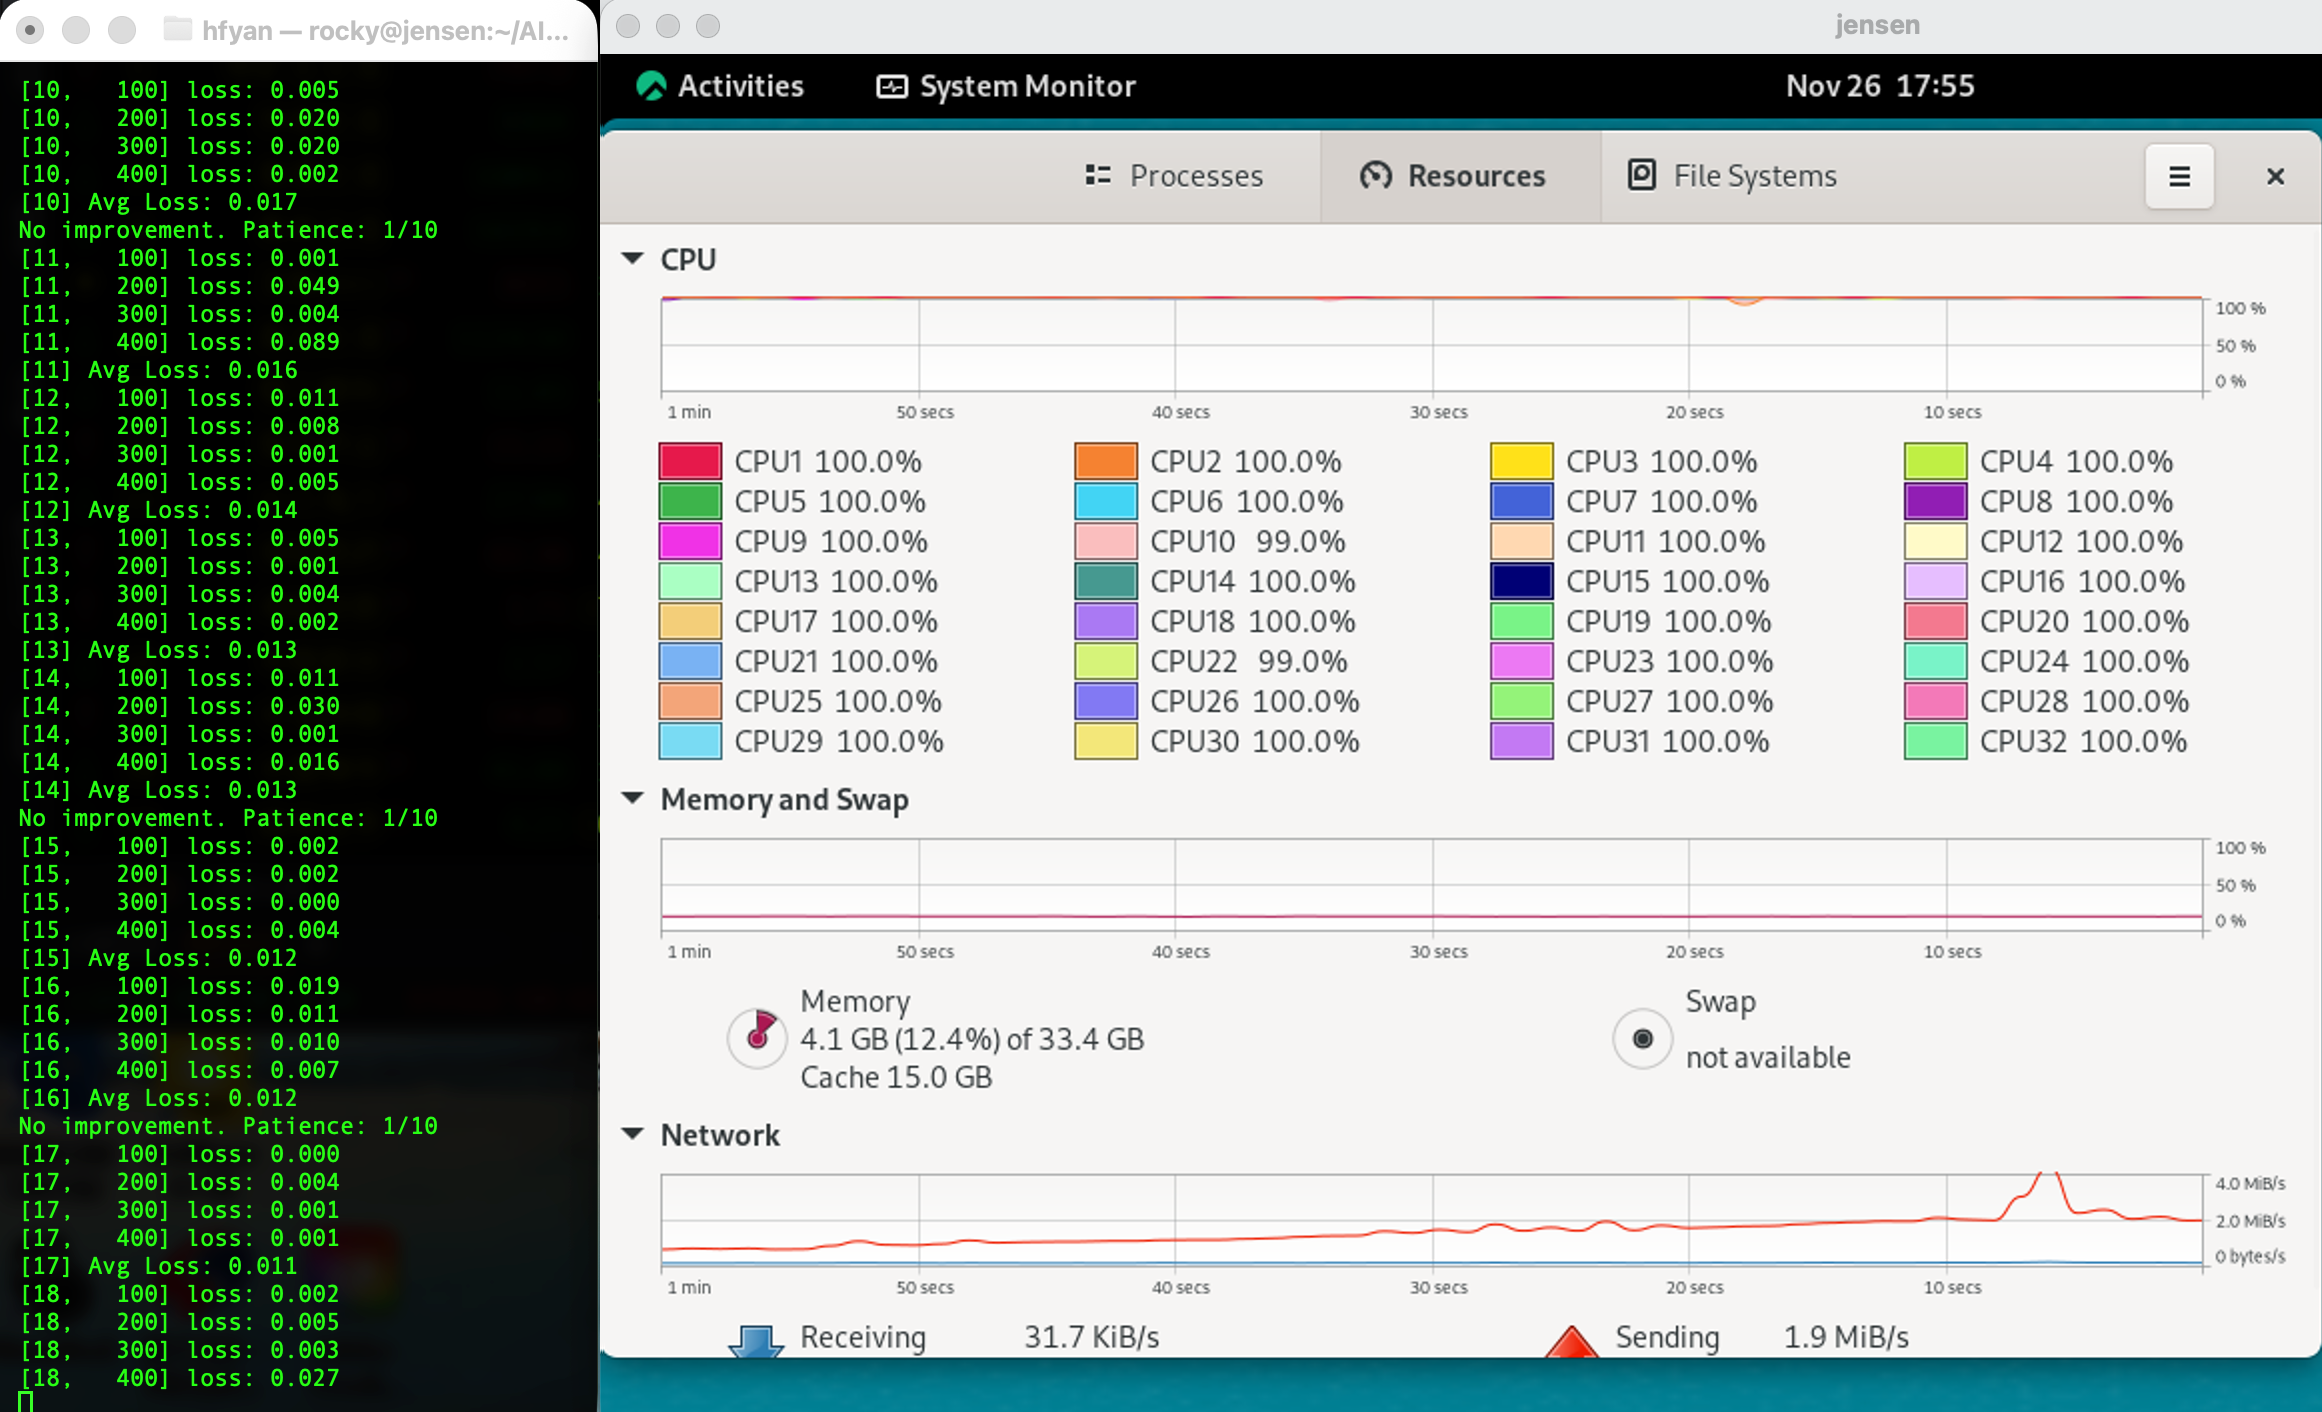Click the Receiving blue arrow icon

pyautogui.click(x=756, y=1340)
